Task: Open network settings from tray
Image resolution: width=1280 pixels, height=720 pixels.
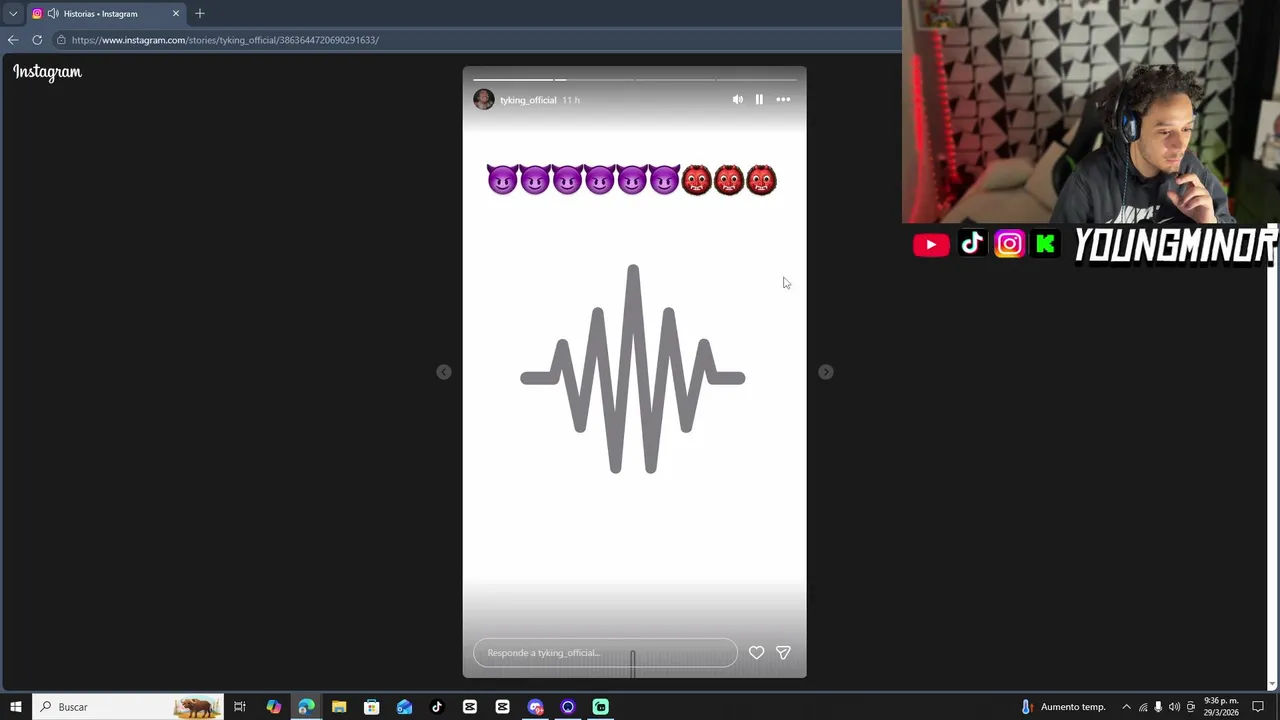Action: click(1143, 707)
